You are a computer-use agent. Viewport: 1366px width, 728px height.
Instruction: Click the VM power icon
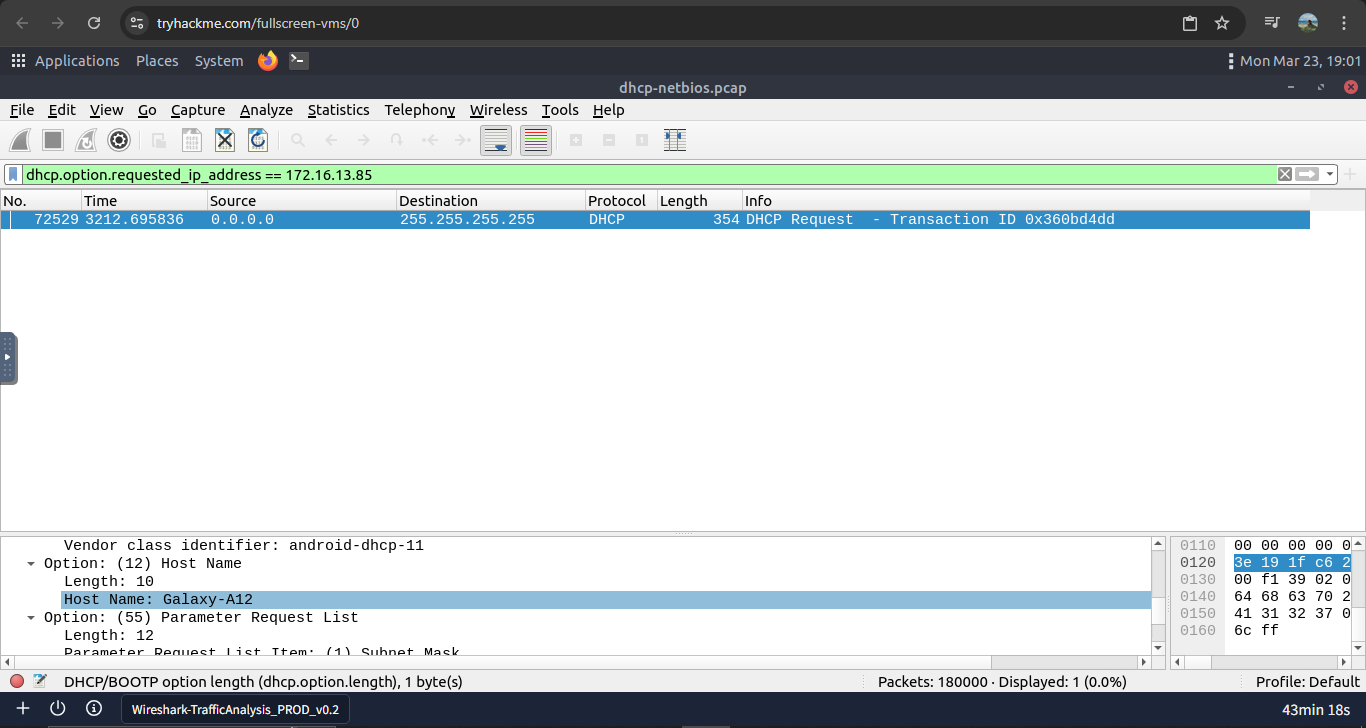click(x=58, y=709)
